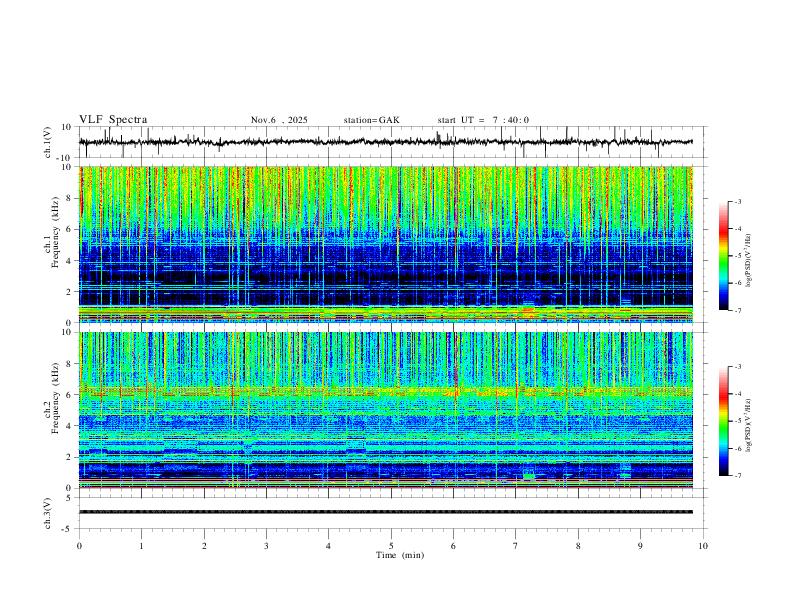
Task: Click the "7" tick on Time axis
Action: [x=516, y=546]
